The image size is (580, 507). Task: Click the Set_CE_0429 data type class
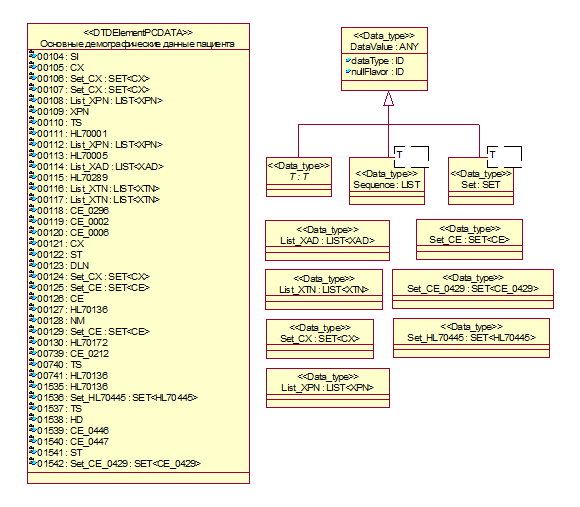pyautogui.click(x=473, y=289)
